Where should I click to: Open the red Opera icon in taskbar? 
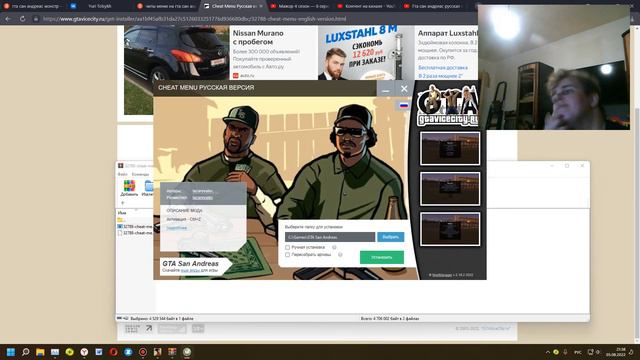[113, 352]
